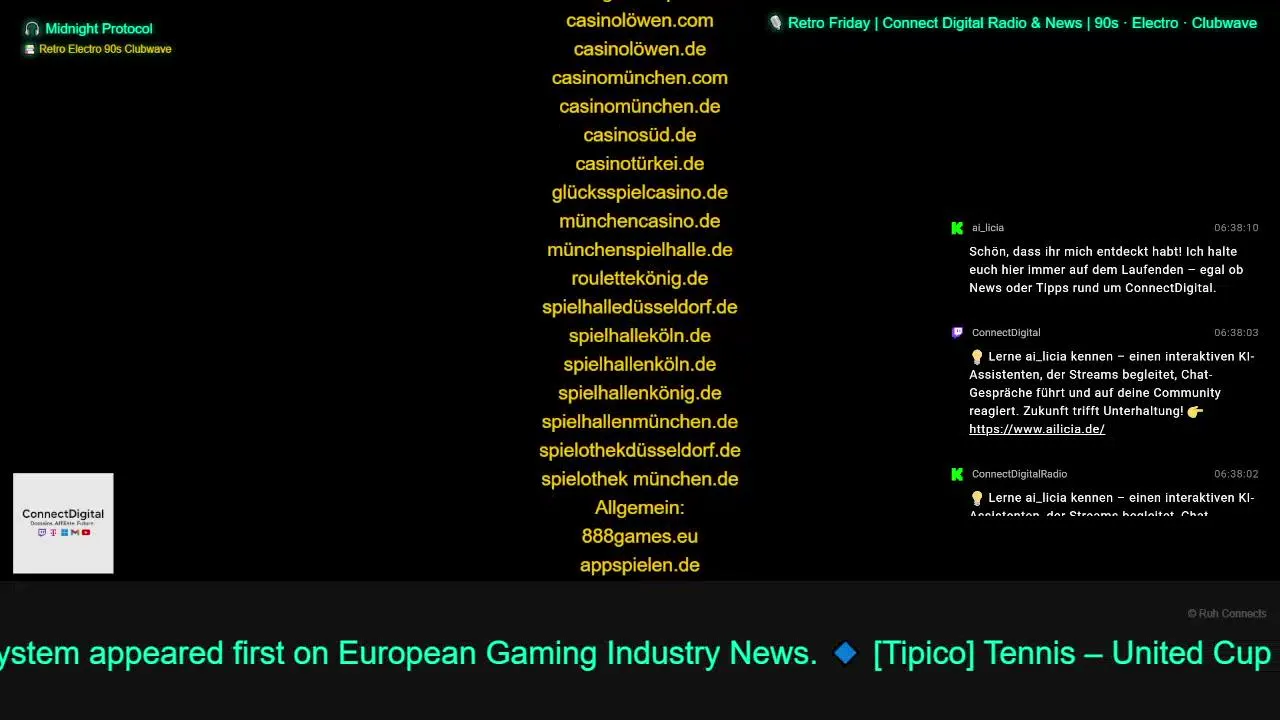This screenshot has width=1280, height=720.
Task: Click the Retro Electro 90s Clubwave subtitle
Action: coord(105,49)
